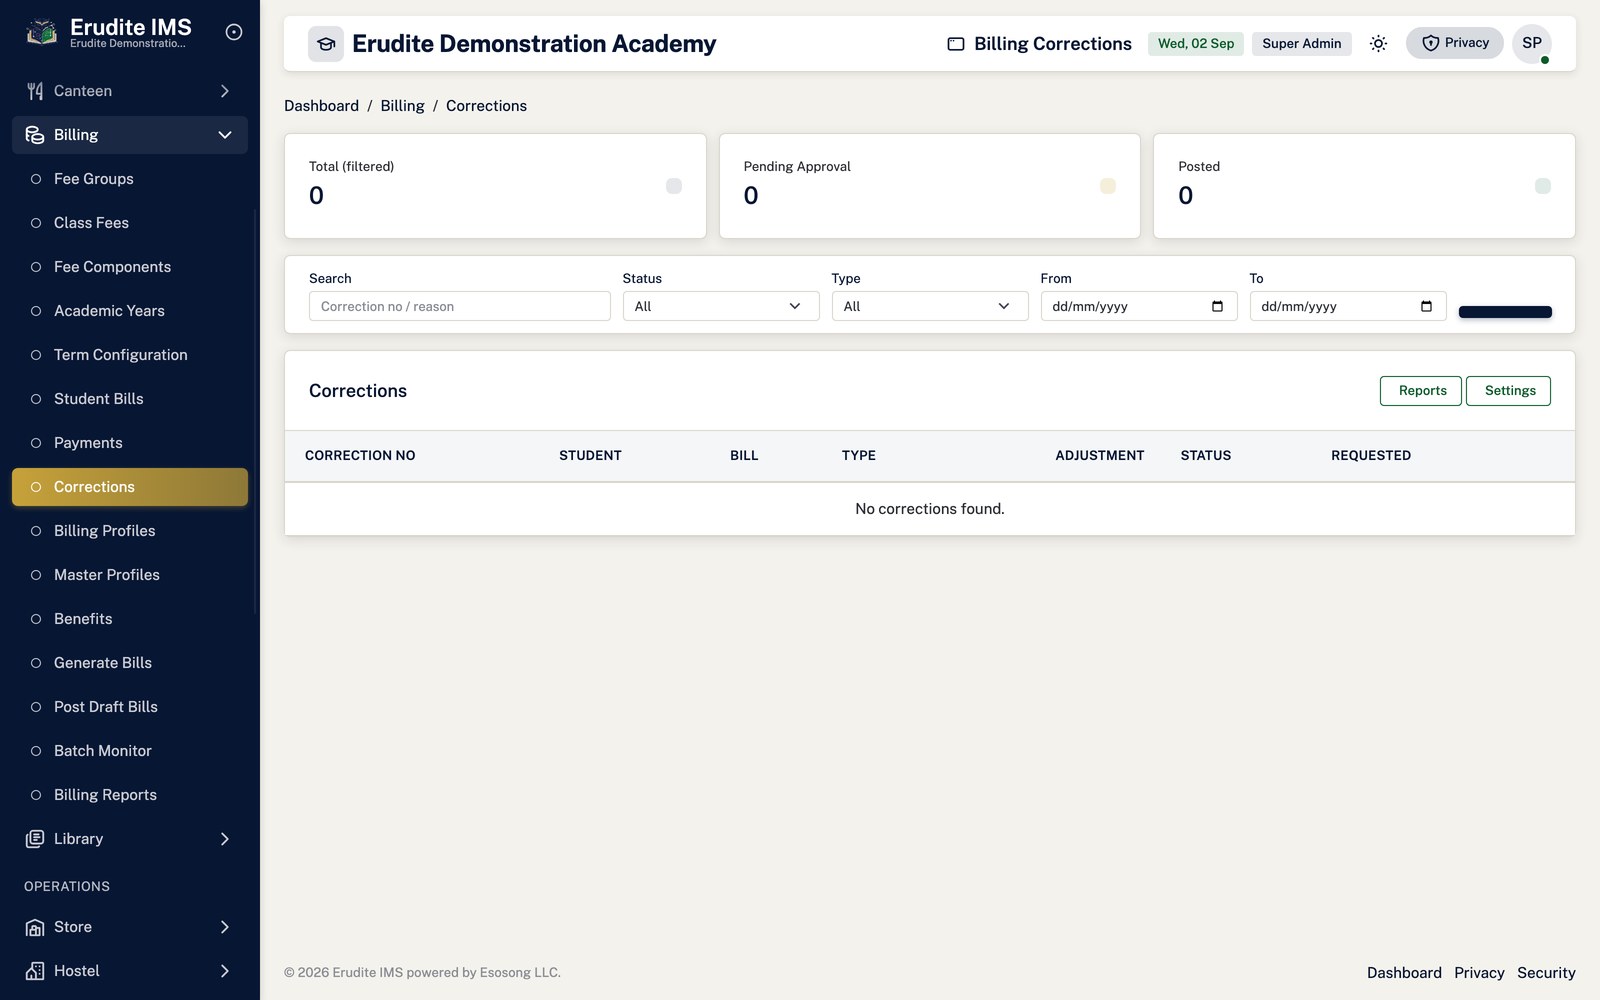Open Batch Monitor menu item
The width and height of the screenshot is (1600, 1000).
(x=130, y=751)
